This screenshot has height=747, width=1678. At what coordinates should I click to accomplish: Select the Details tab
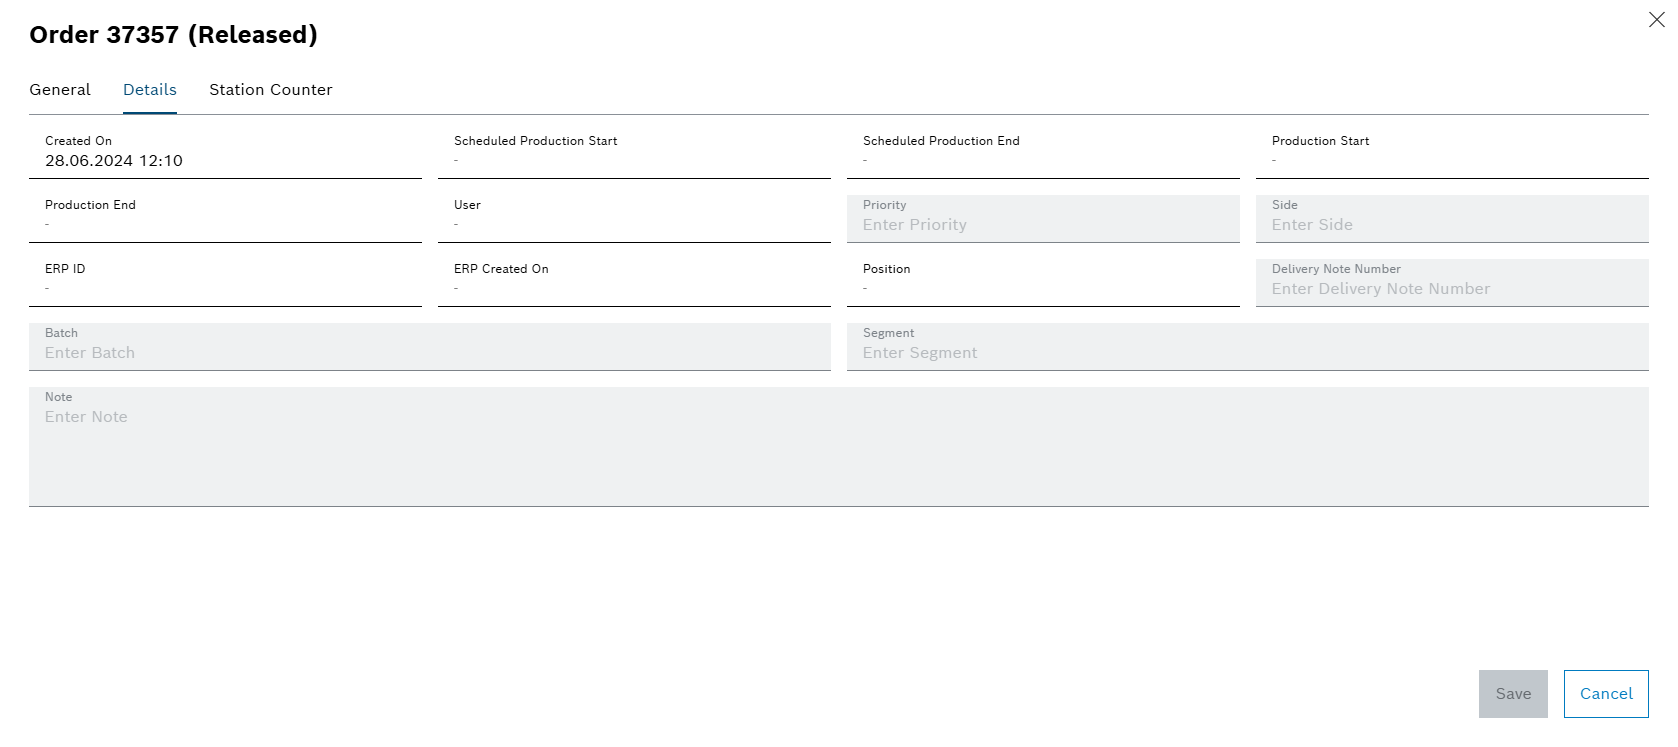tap(150, 90)
